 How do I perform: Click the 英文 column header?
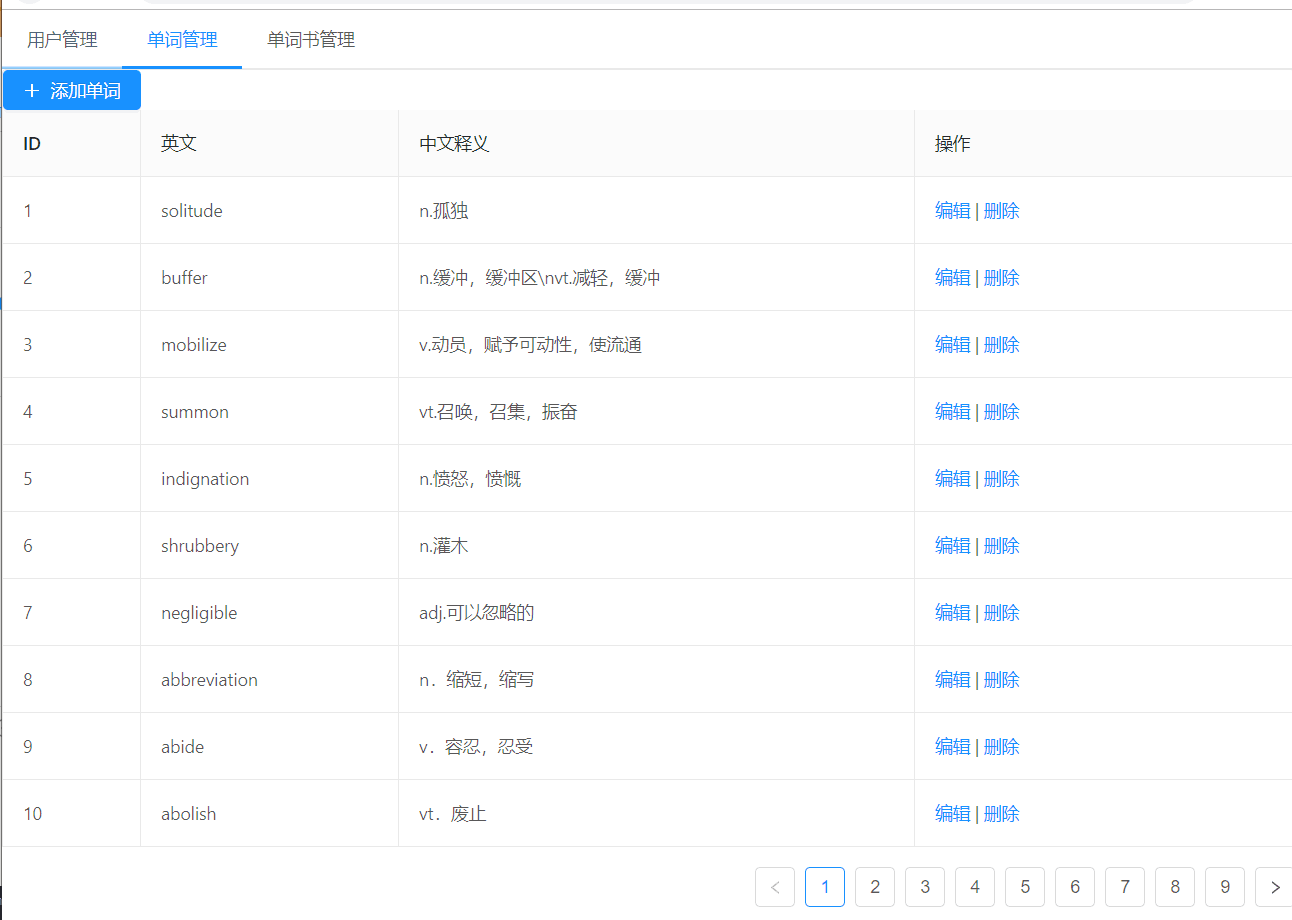pos(270,144)
